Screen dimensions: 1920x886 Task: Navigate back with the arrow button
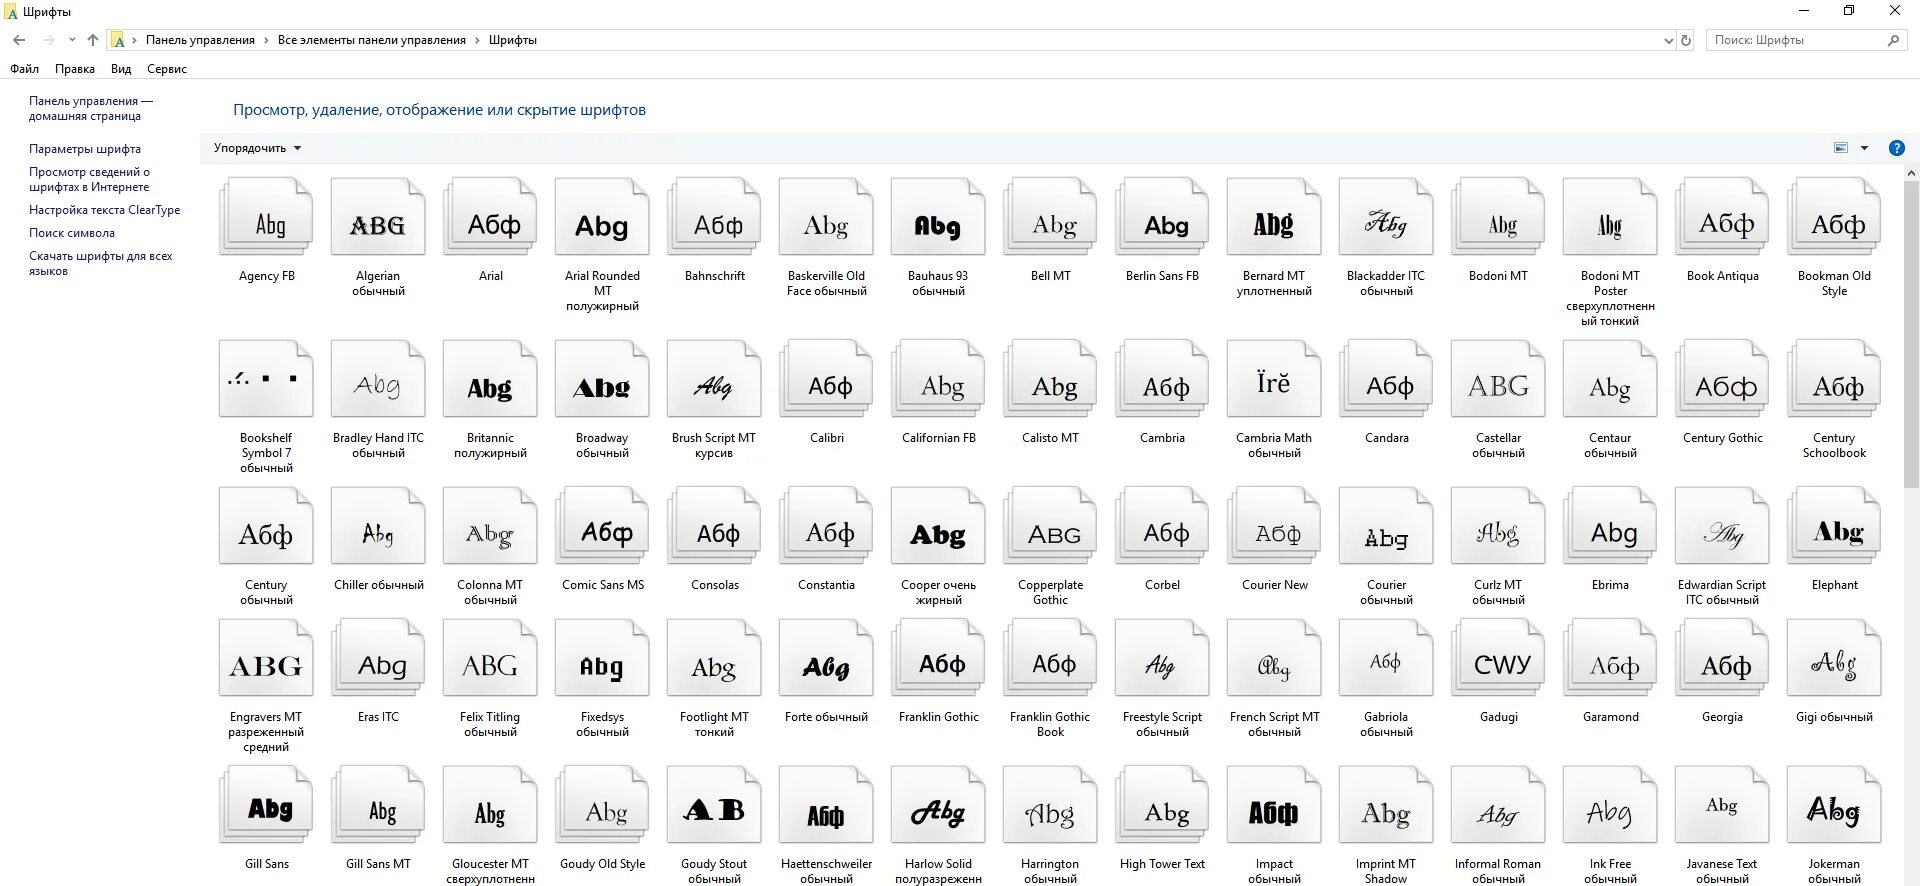(19, 40)
